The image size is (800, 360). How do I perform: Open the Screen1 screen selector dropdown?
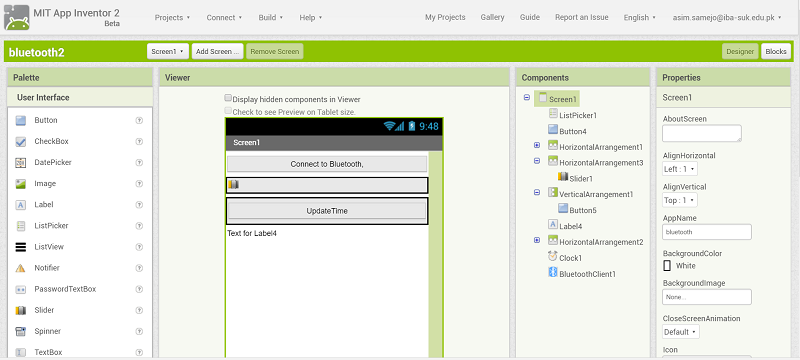point(168,52)
